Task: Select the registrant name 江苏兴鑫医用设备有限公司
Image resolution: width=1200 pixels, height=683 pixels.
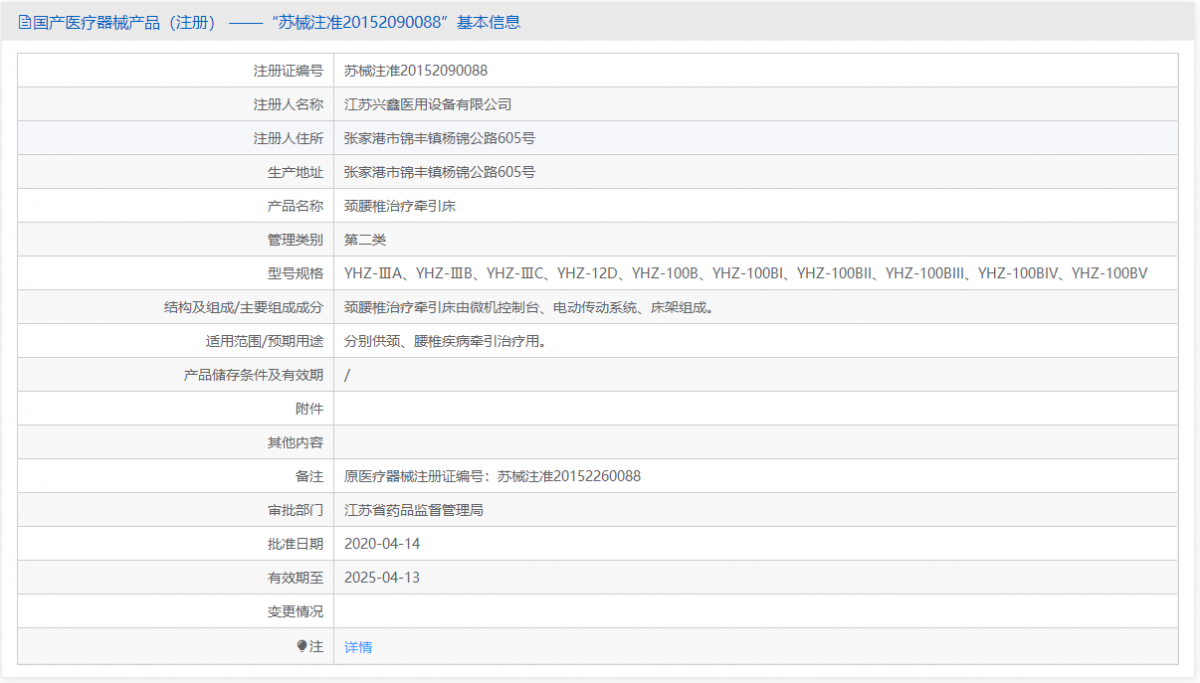Action: click(x=428, y=105)
